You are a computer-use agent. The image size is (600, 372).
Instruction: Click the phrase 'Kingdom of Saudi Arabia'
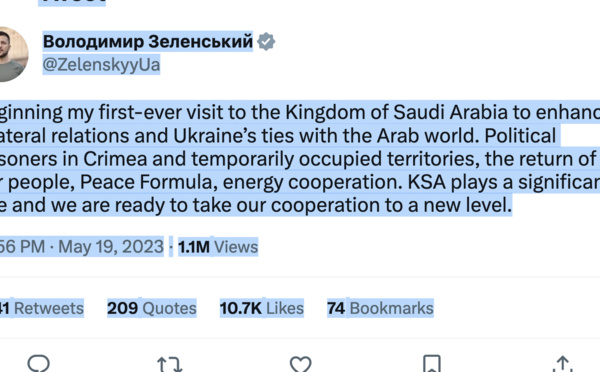click(x=396, y=112)
